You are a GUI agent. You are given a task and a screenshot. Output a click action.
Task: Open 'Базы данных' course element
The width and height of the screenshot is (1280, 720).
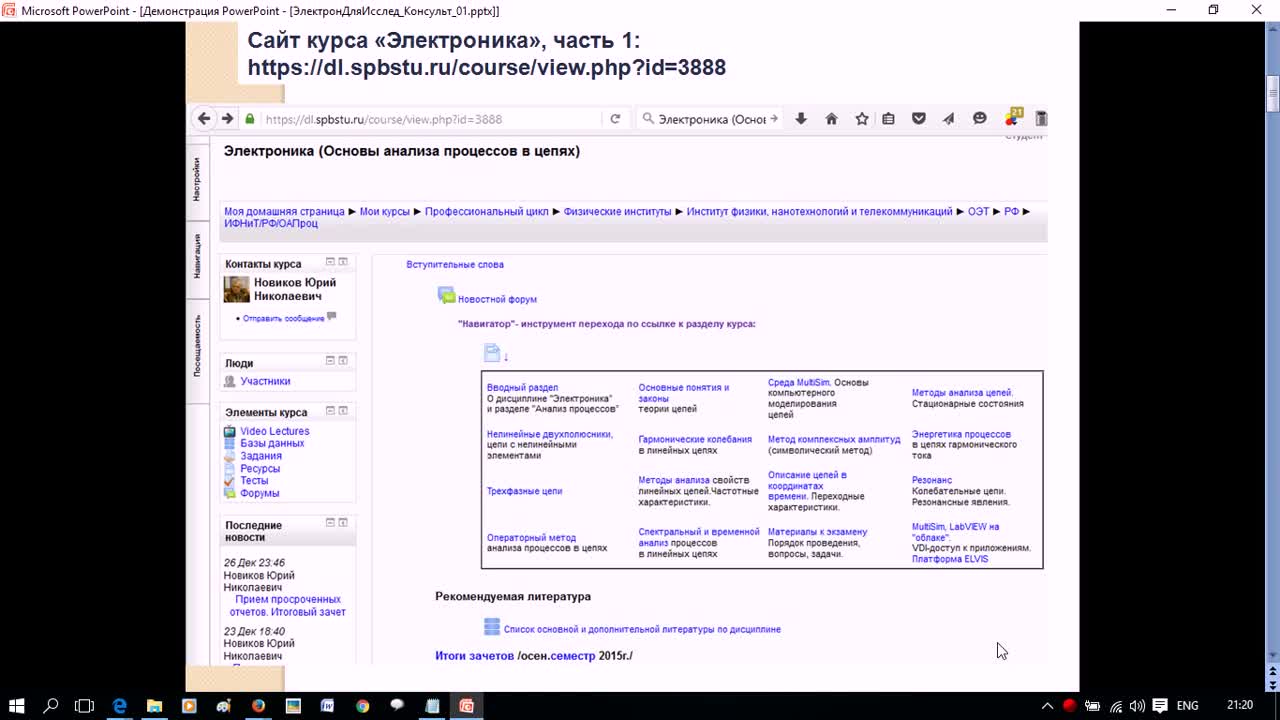pyautogui.click(x=272, y=443)
